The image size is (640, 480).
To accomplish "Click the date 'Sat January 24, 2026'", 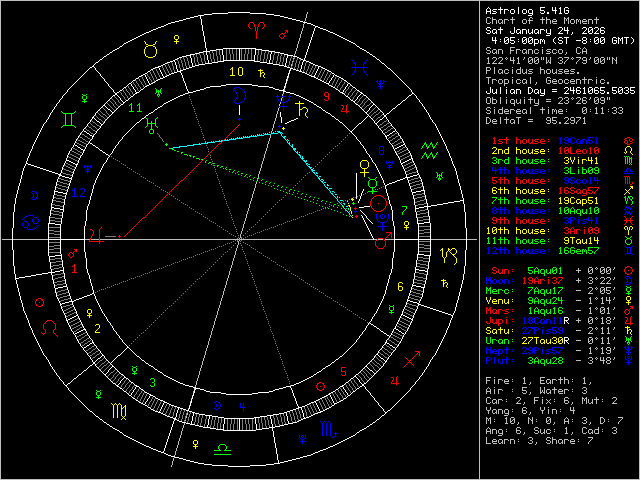I will pyautogui.click(x=545, y=31).
